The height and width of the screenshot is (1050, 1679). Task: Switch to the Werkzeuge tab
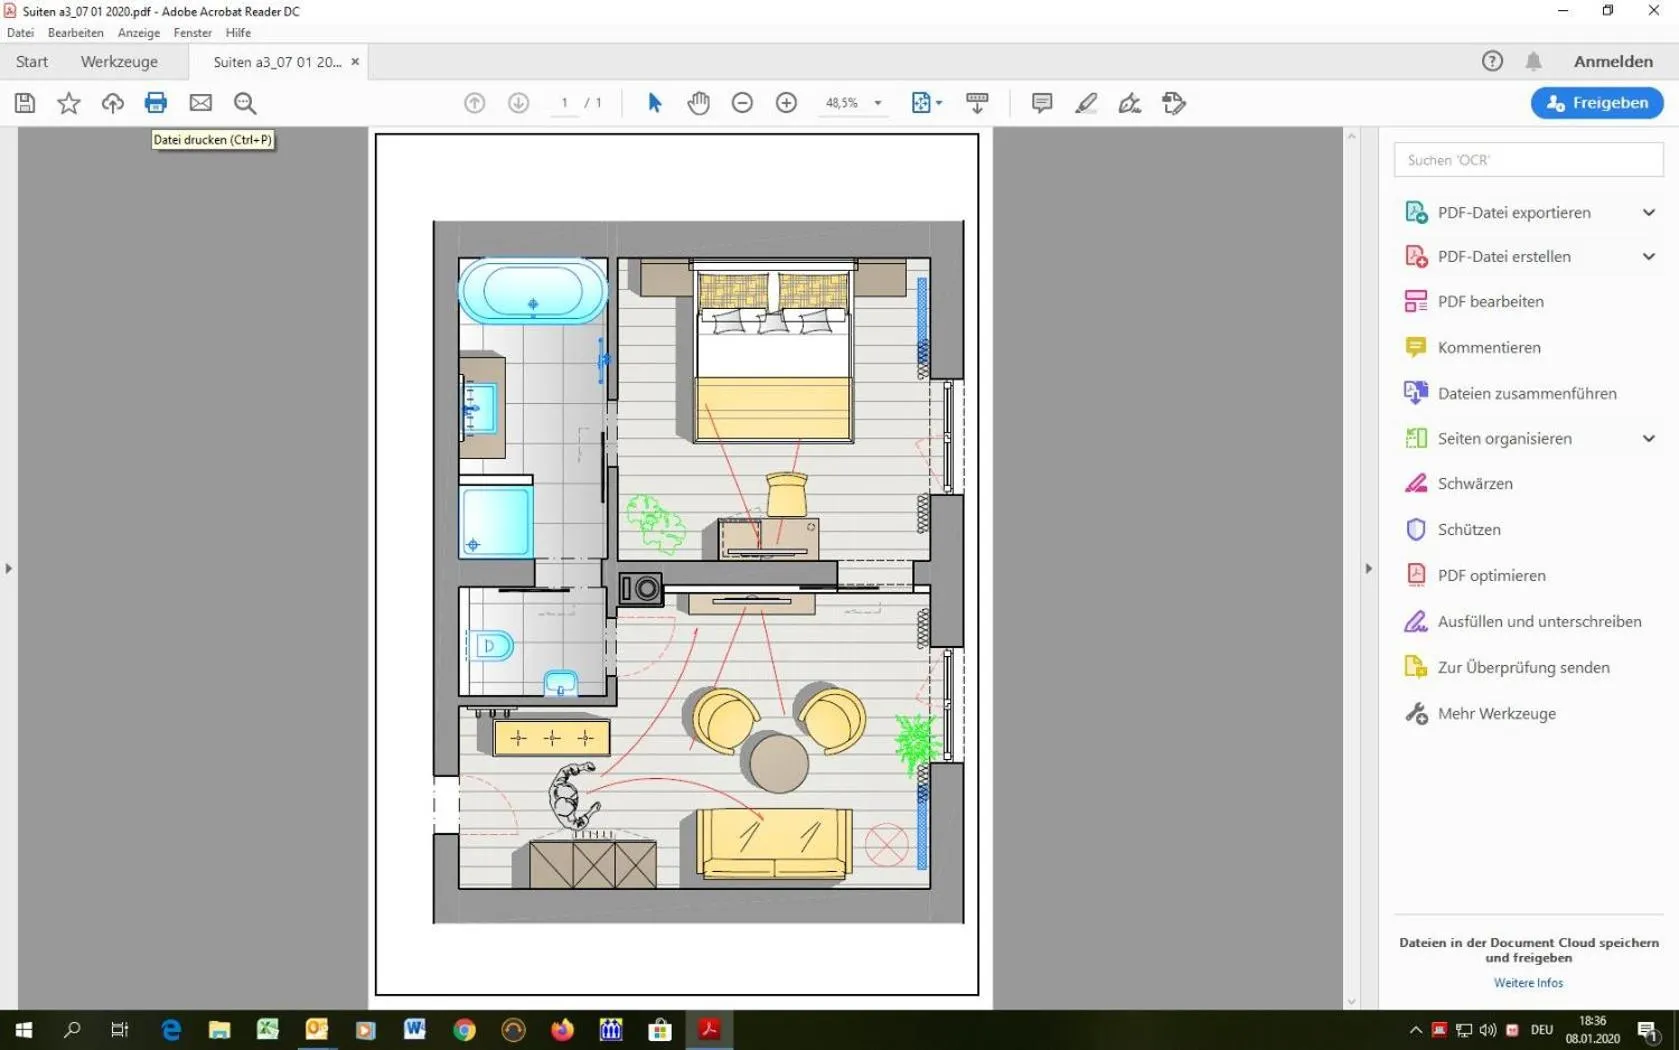coord(119,62)
